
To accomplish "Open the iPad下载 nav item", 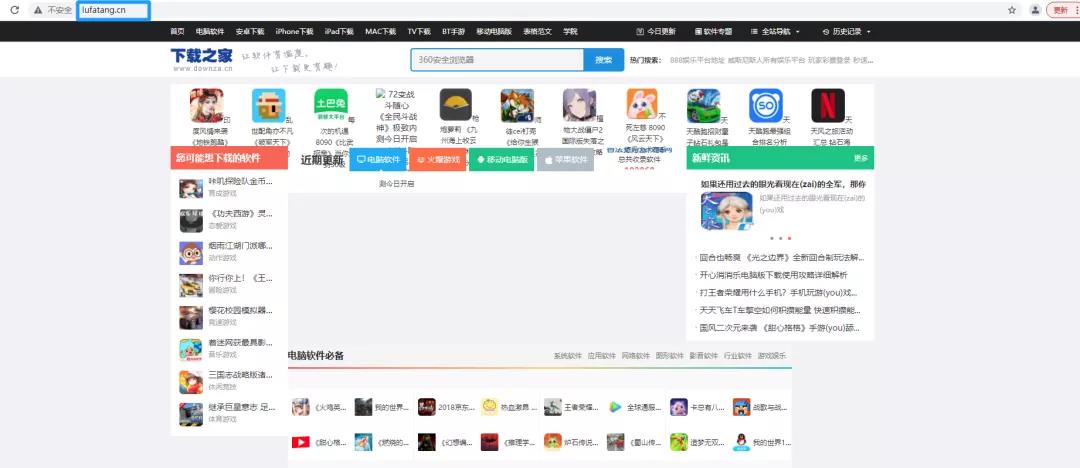I will tap(339, 32).
